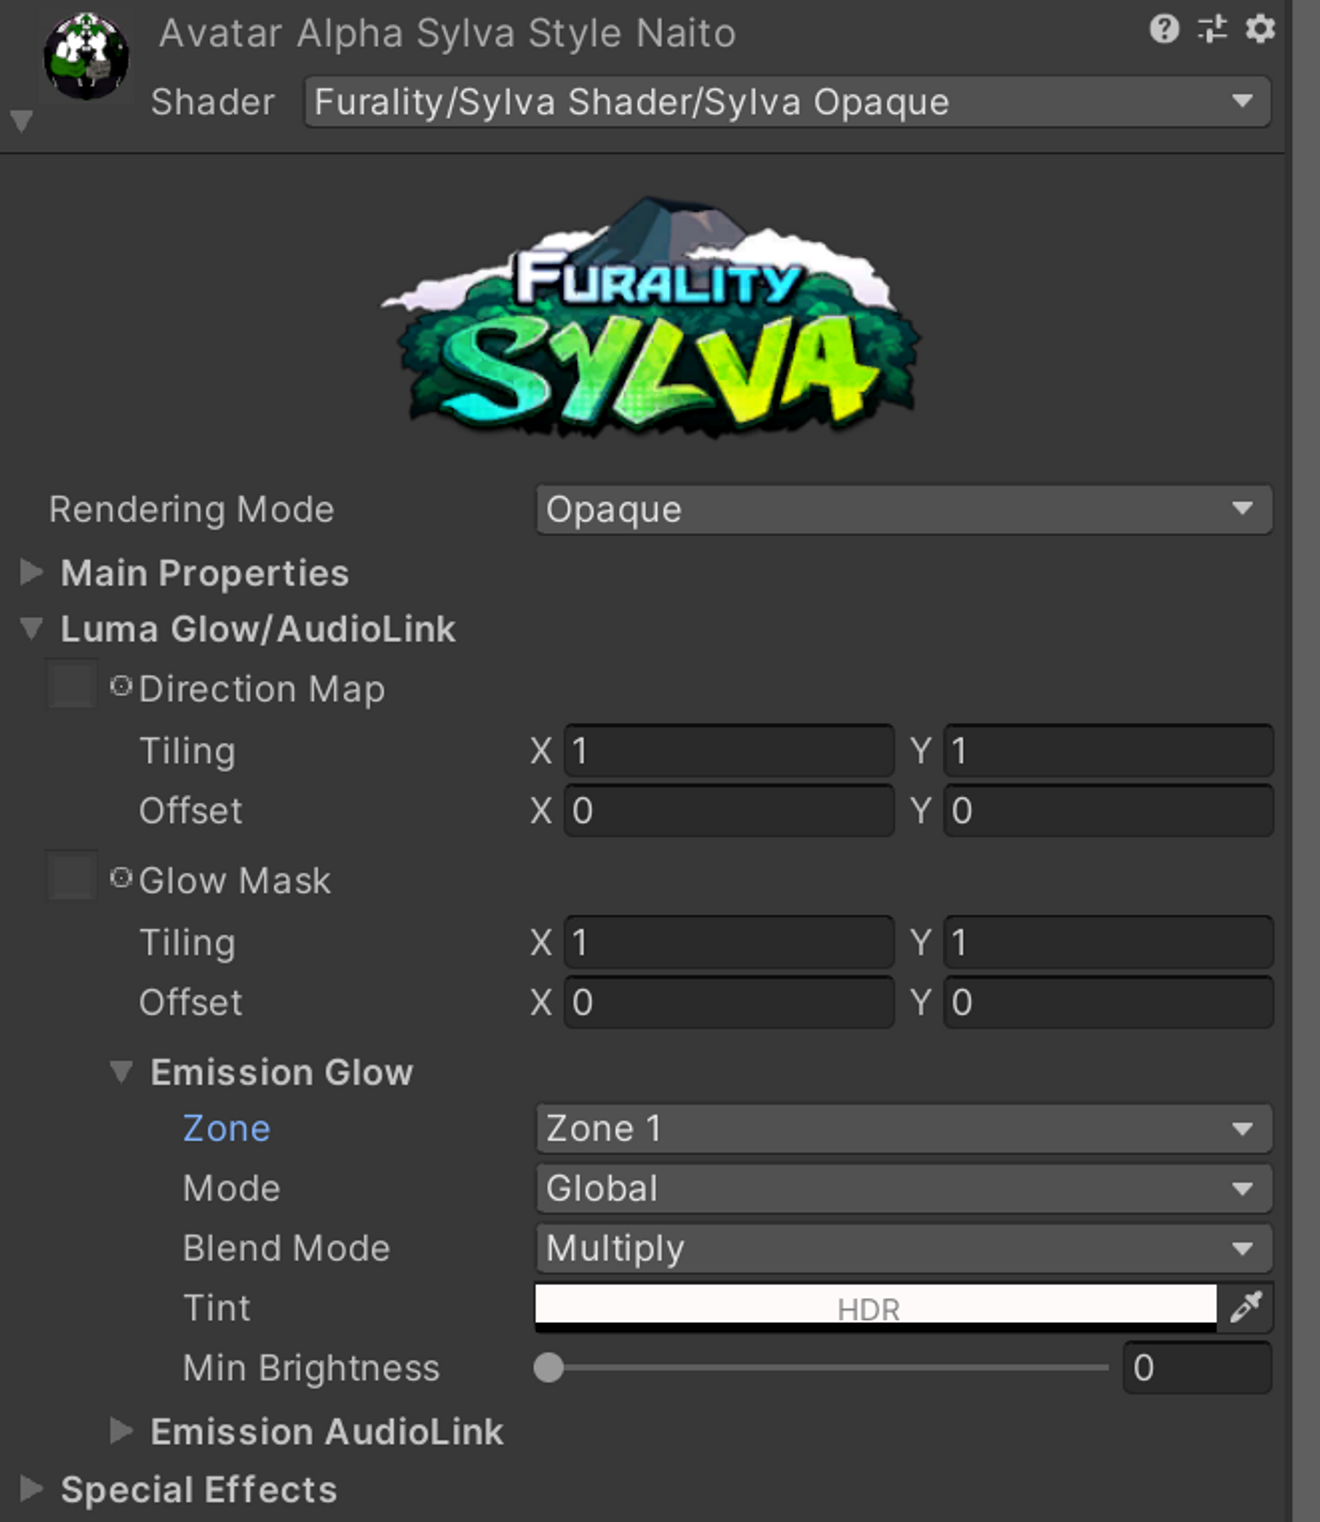
Task: Click the Min Brightness slider handle
Action: click(x=549, y=1367)
